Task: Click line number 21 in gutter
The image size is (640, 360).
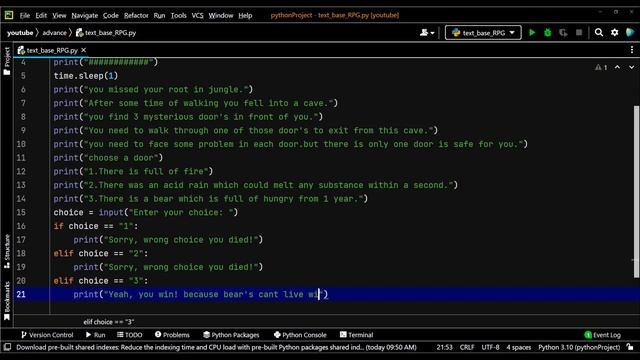Action: (x=21, y=294)
